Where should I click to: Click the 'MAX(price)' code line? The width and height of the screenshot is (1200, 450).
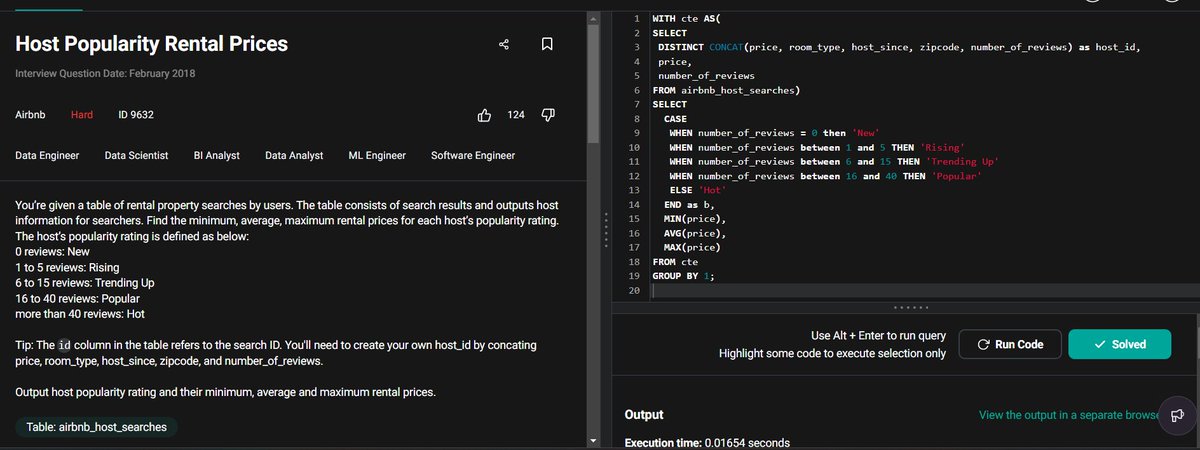(693, 247)
